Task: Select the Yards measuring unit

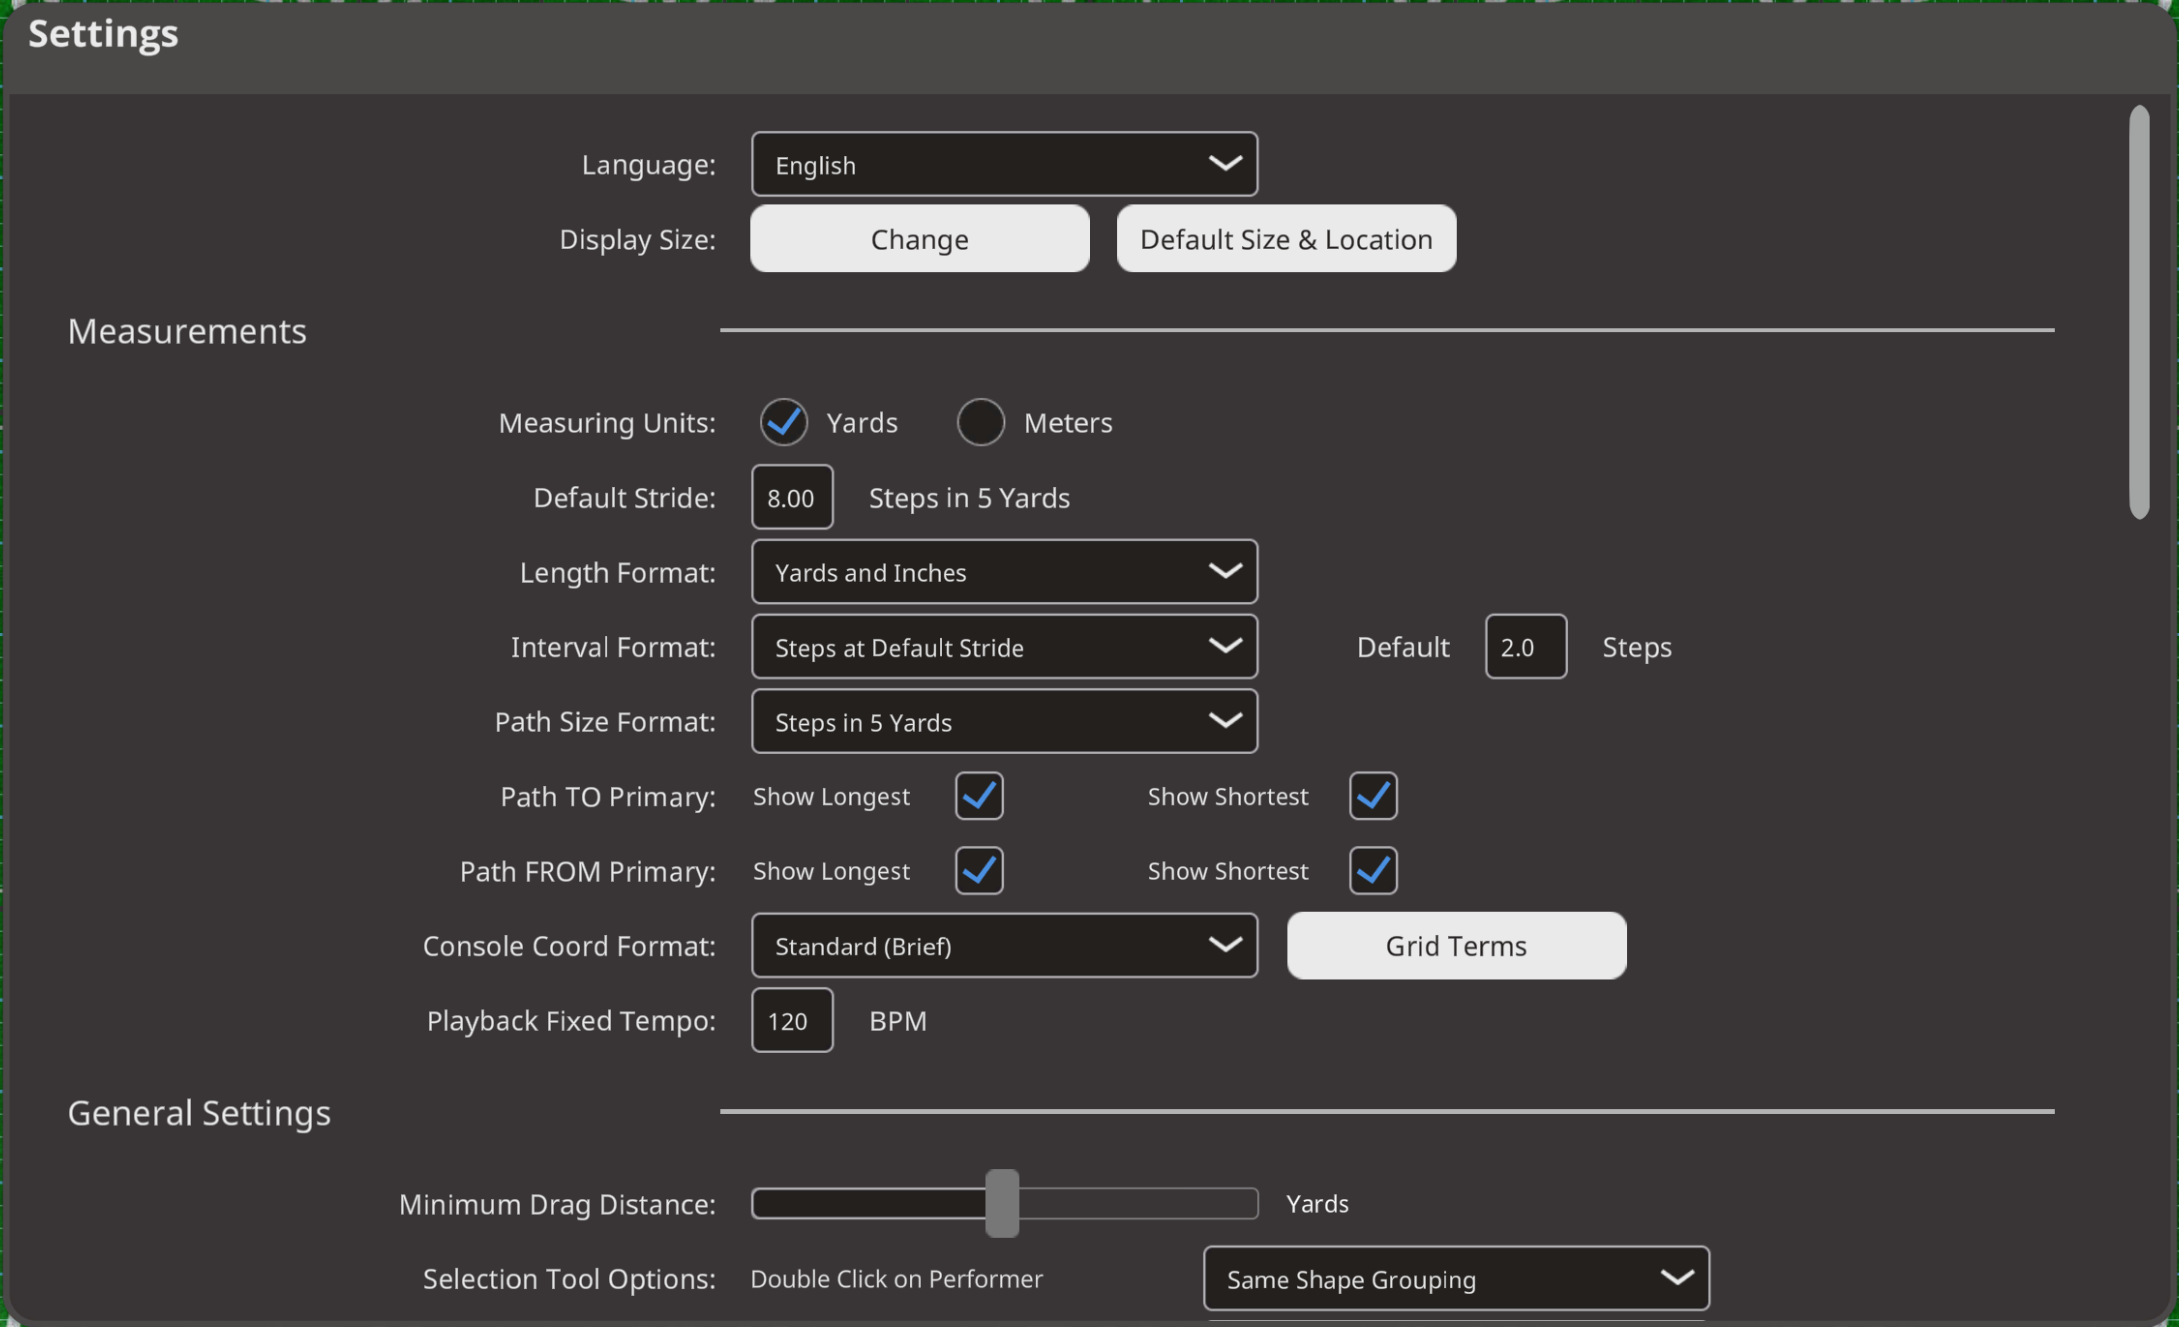Action: click(783, 422)
